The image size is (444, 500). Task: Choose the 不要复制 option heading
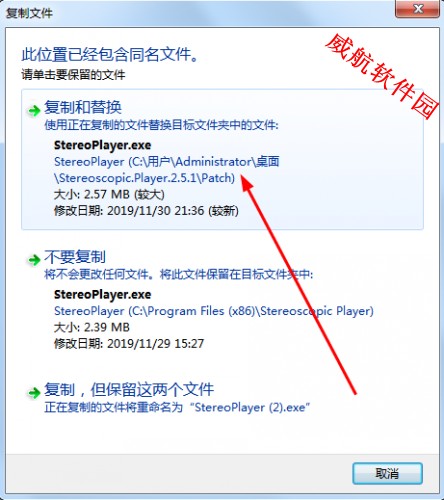pyautogui.click(x=75, y=257)
